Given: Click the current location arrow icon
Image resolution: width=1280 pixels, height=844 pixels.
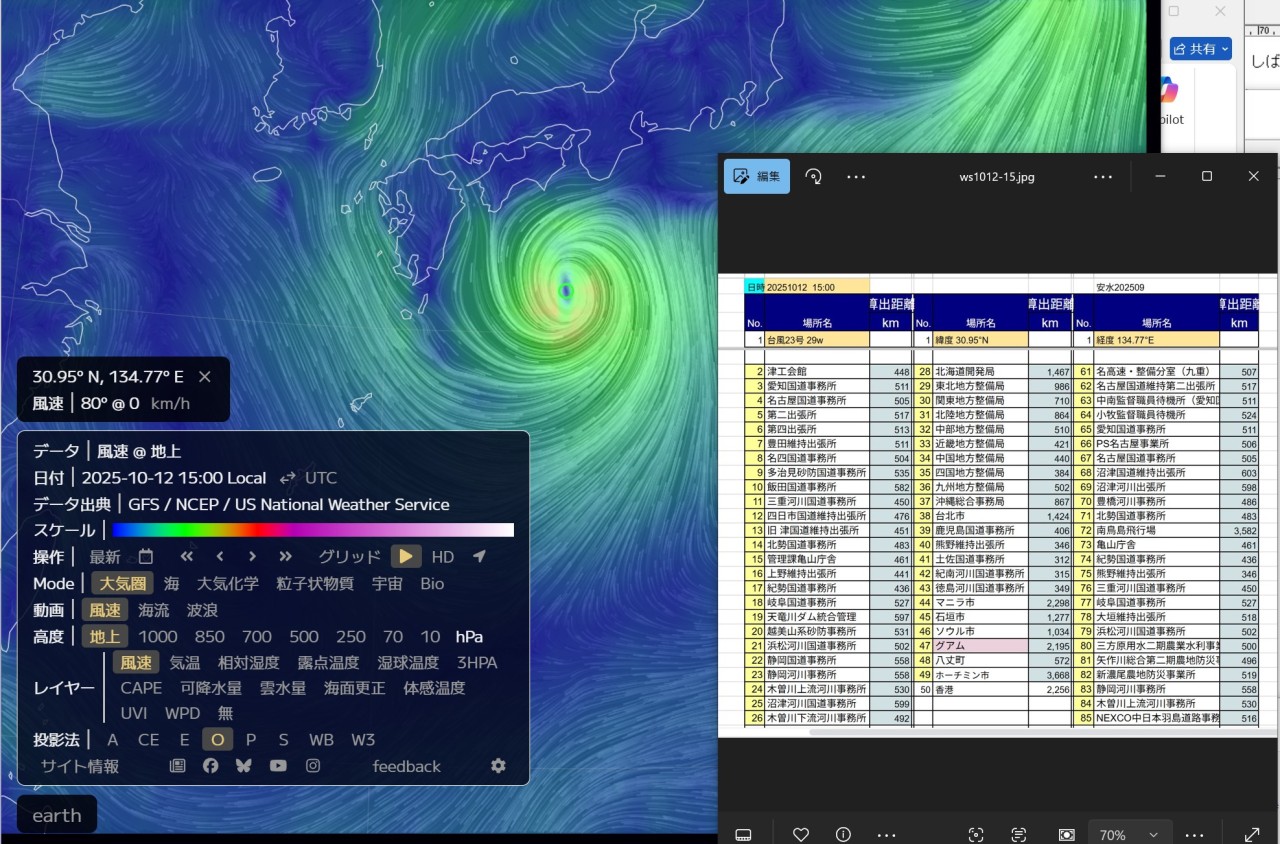Looking at the screenshot, I should coord(479,557).
